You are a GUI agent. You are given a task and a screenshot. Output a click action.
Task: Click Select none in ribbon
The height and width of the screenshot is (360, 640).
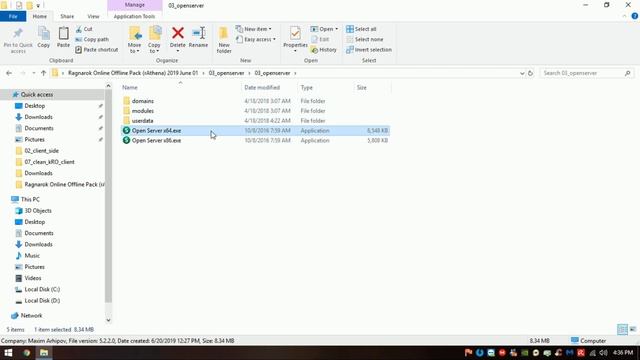(364, 39)
